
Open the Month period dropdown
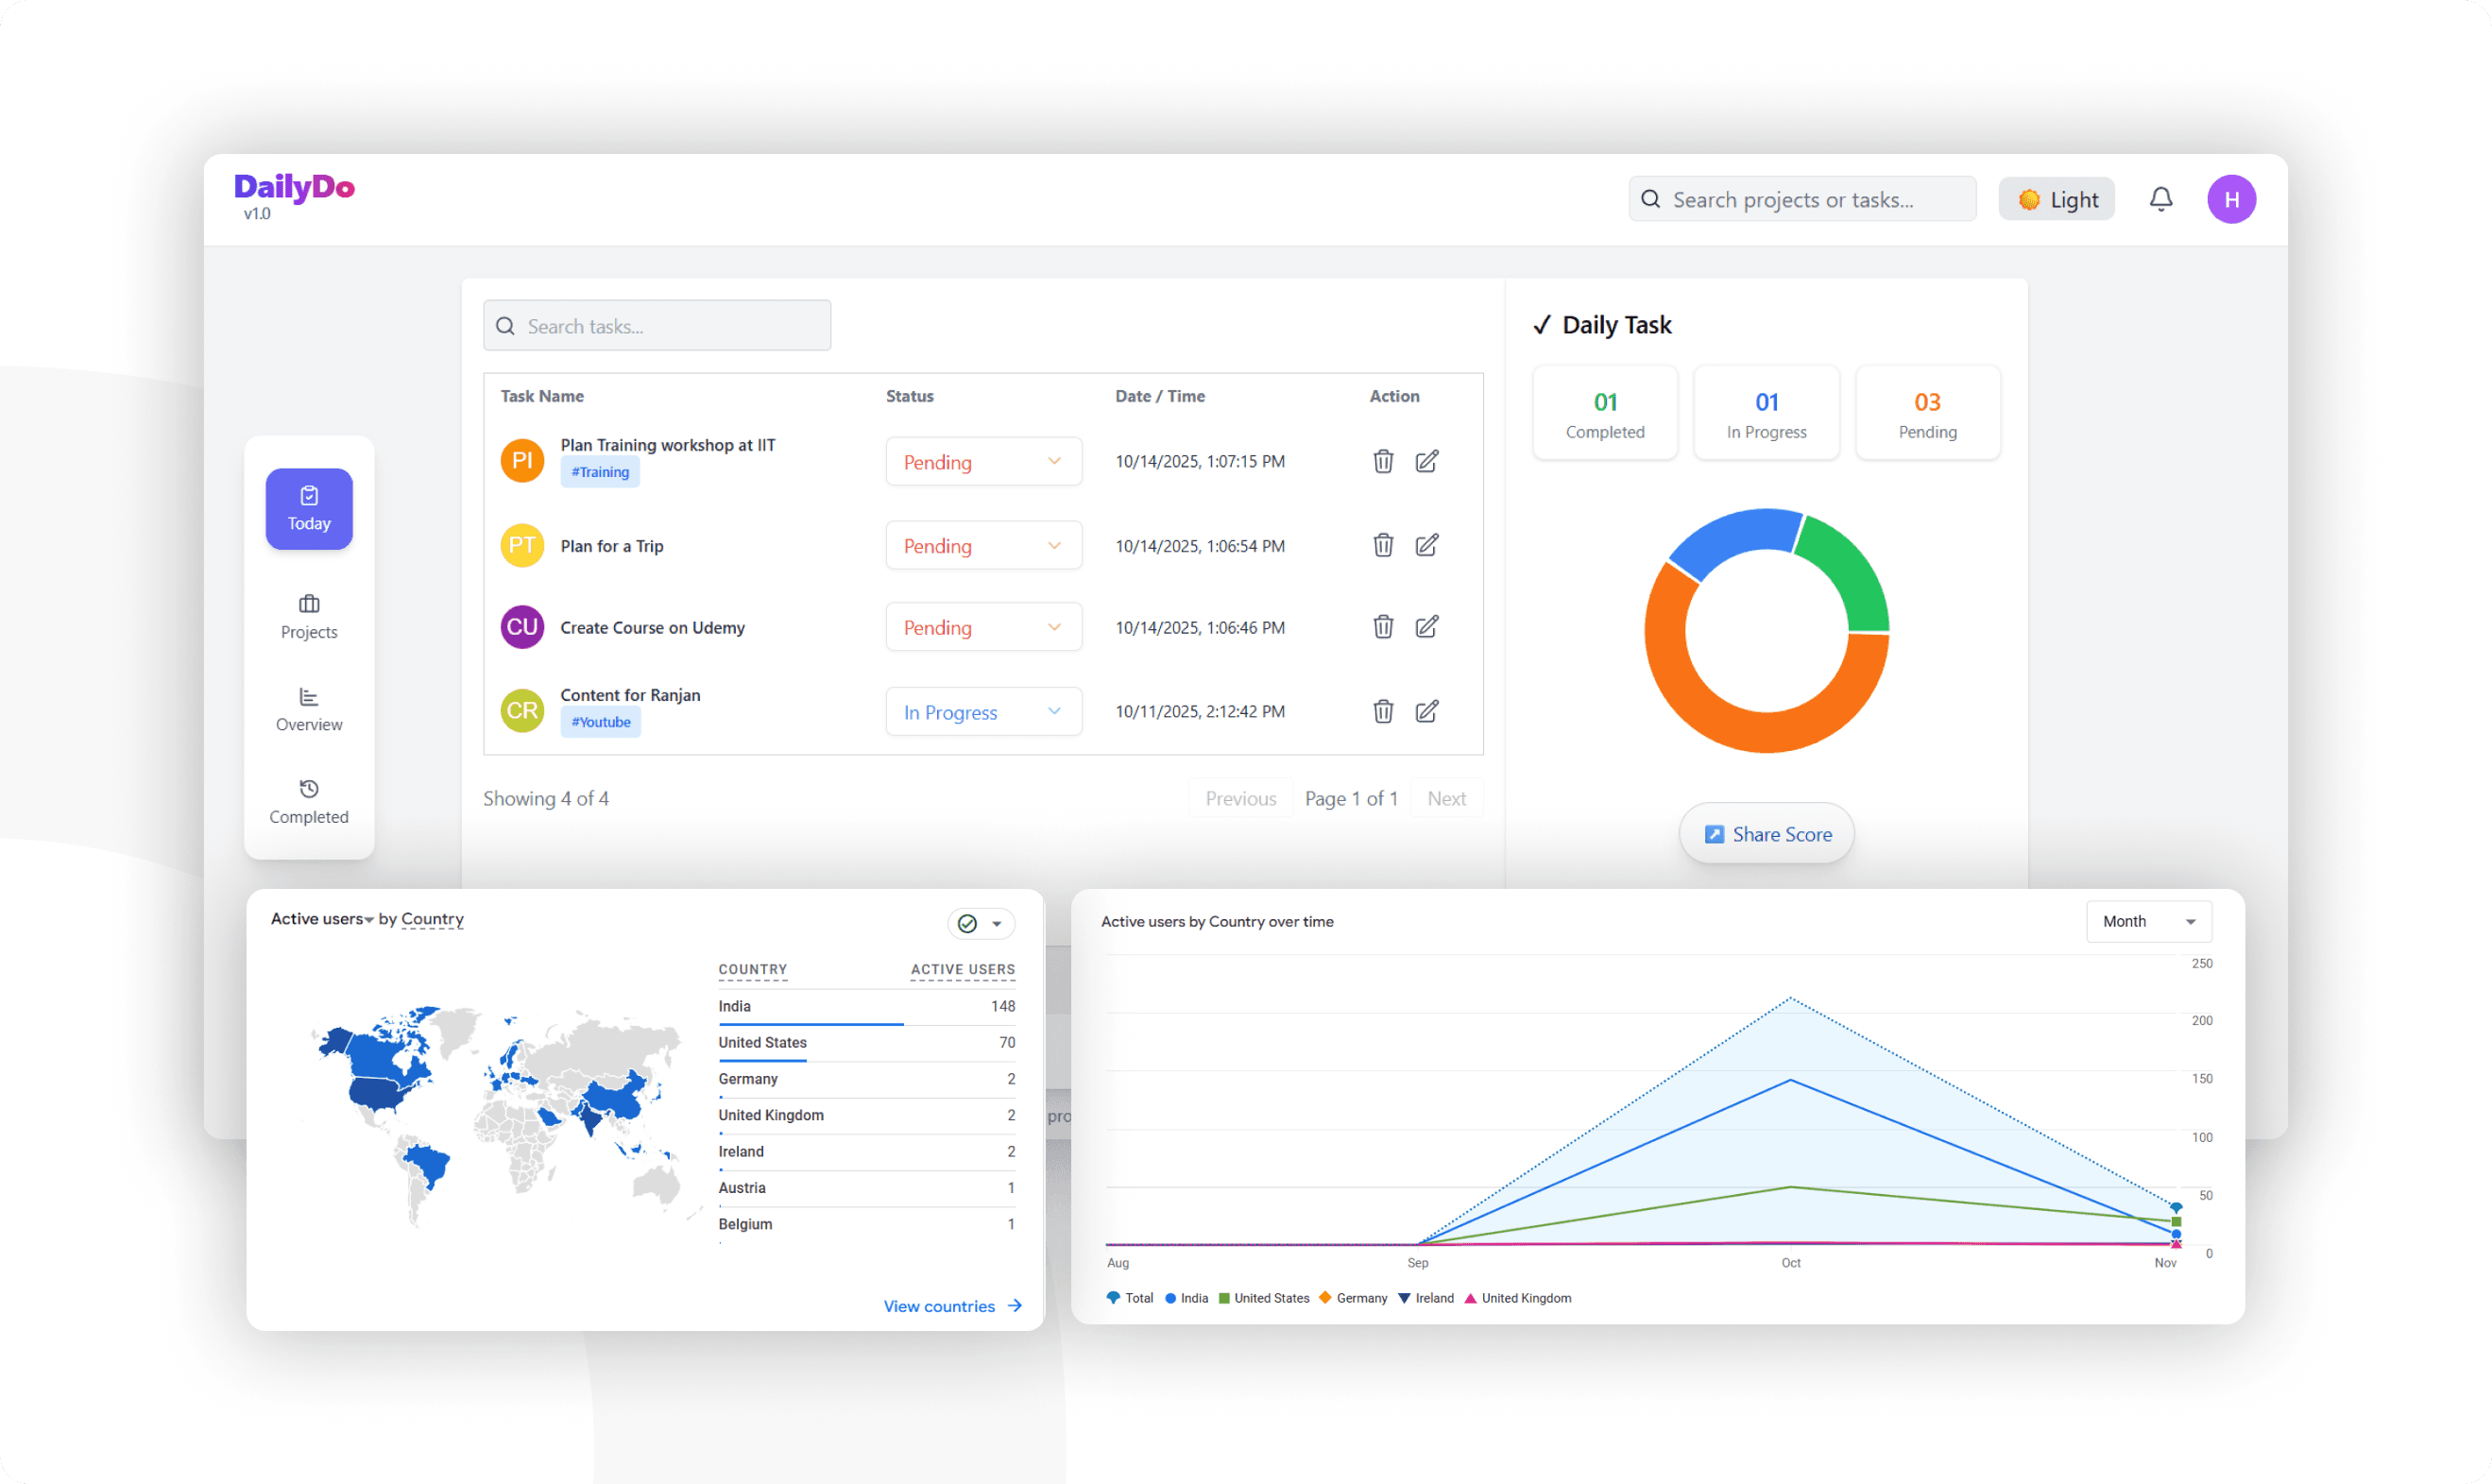pos(2149,921)
